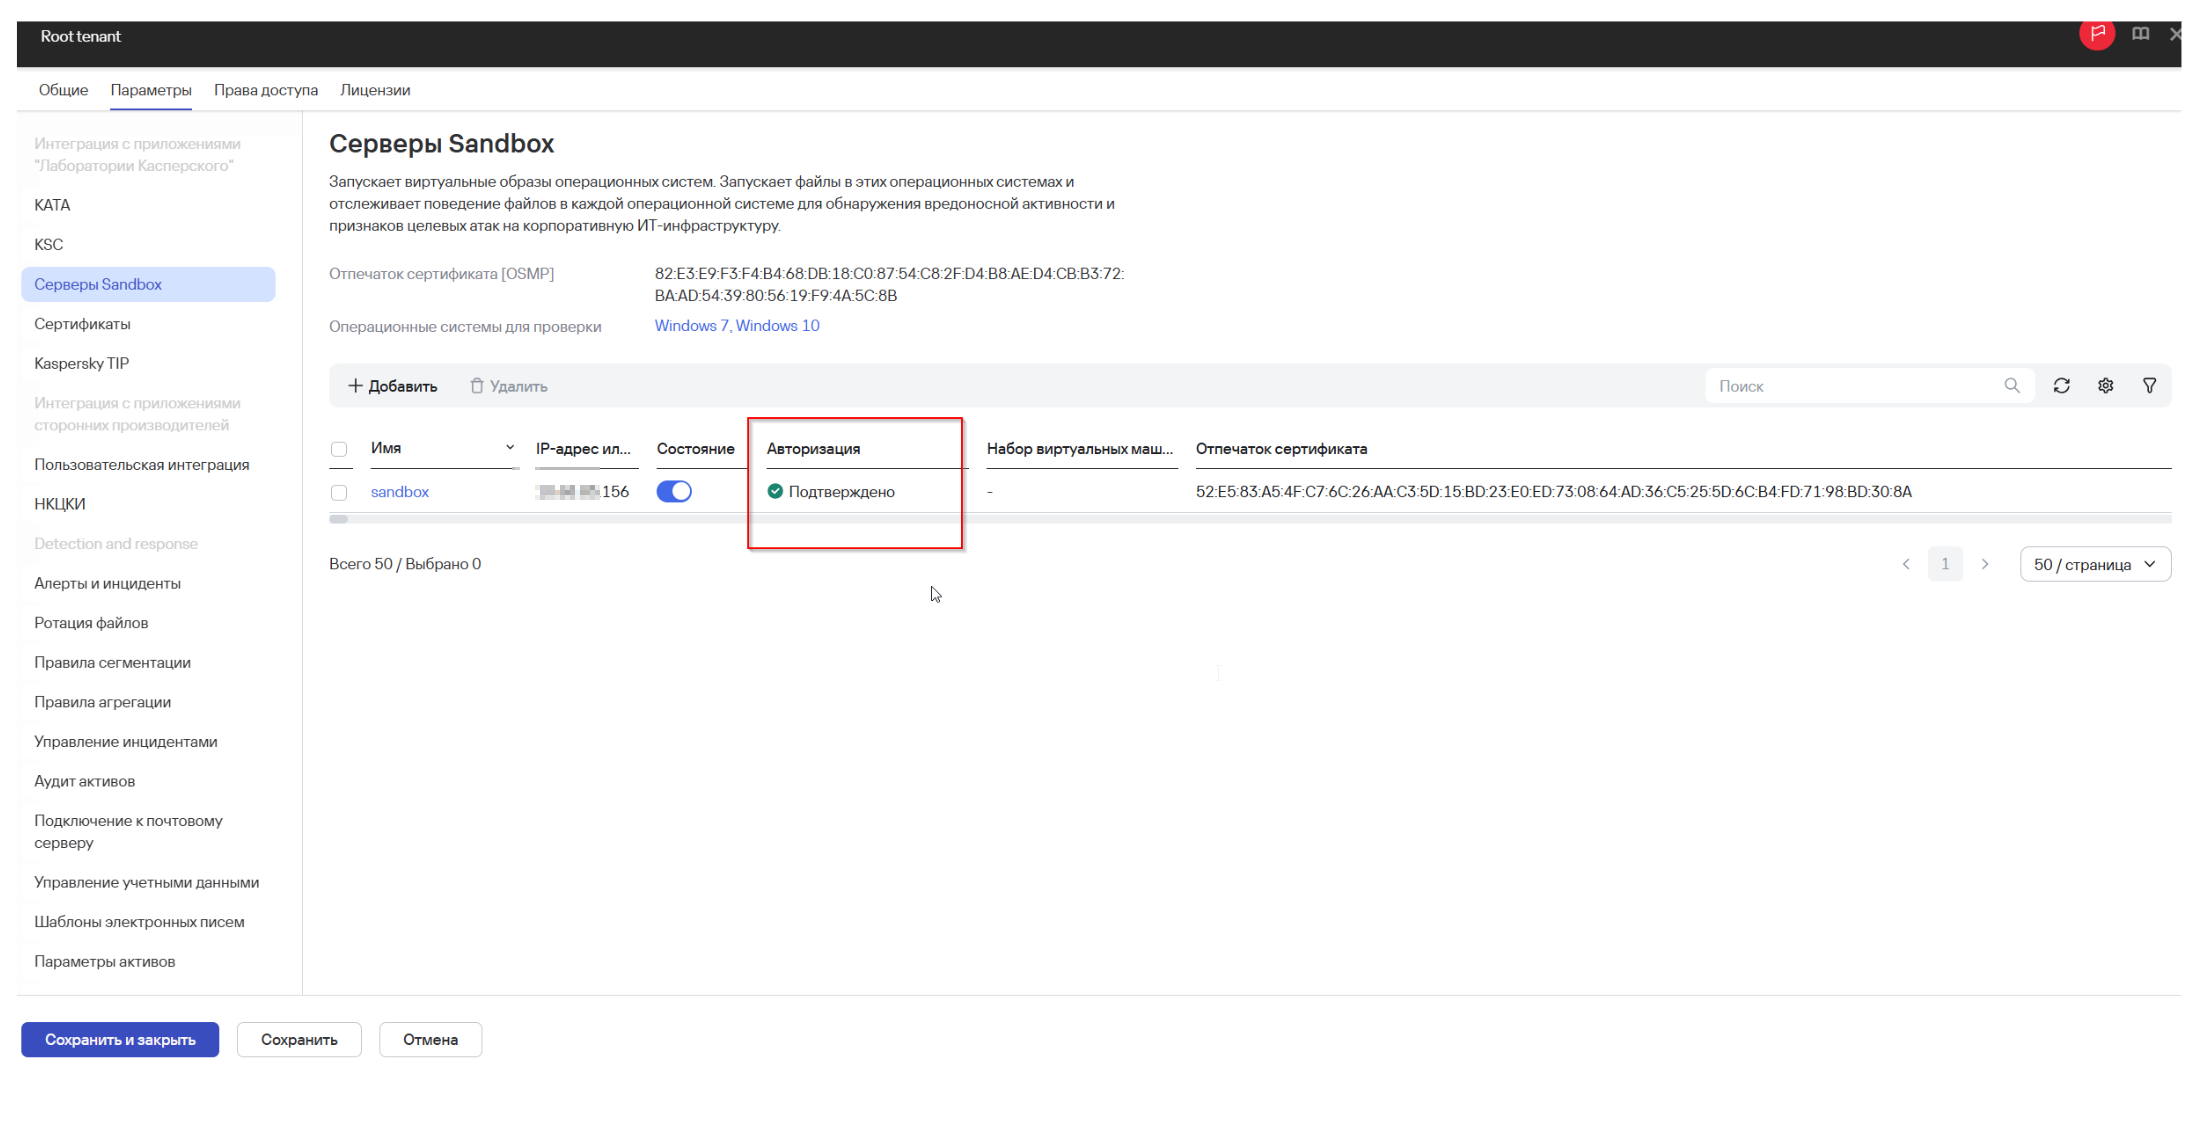Go to the previous page arrow
Viewport: 2204px width, 1137px height.
point(1906,565)
